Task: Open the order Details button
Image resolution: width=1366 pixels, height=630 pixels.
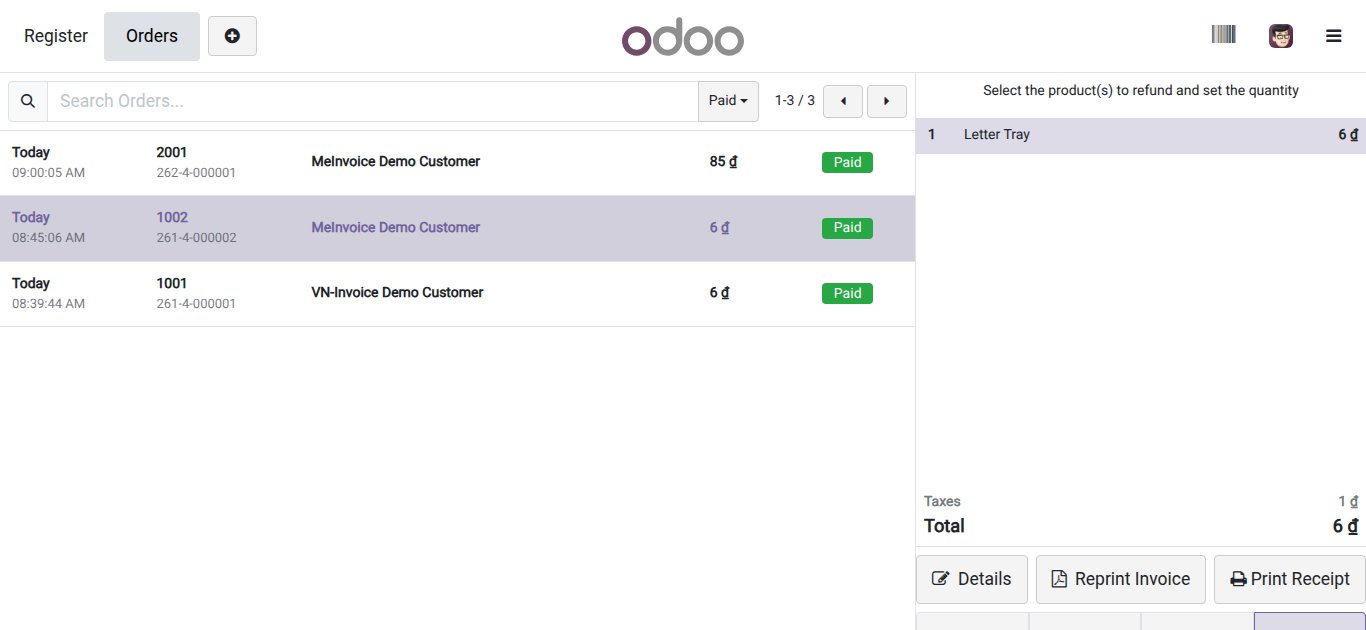Action: coord(972,579)
